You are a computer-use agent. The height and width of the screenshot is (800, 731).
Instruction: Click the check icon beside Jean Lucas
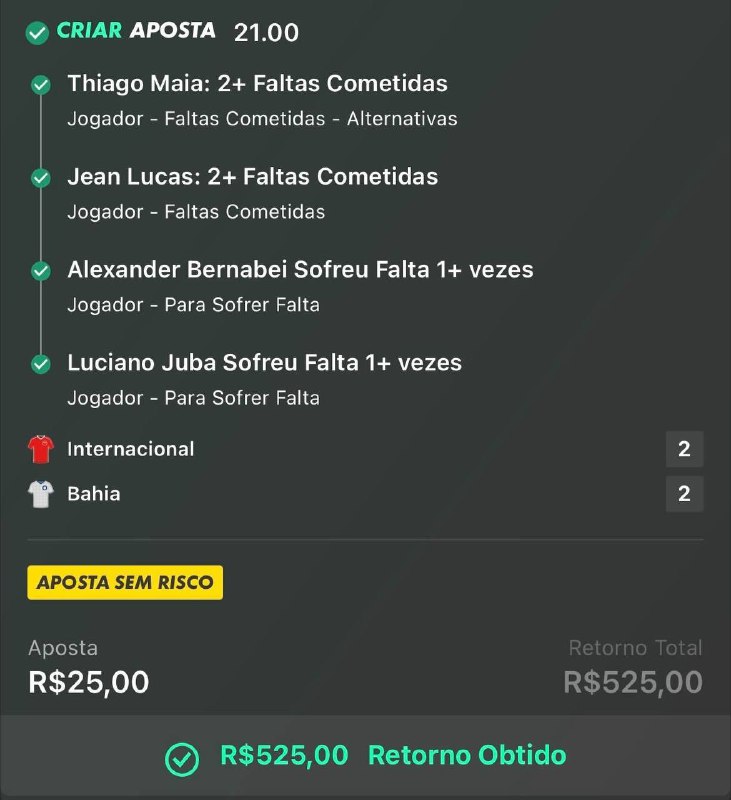point(41,178)
